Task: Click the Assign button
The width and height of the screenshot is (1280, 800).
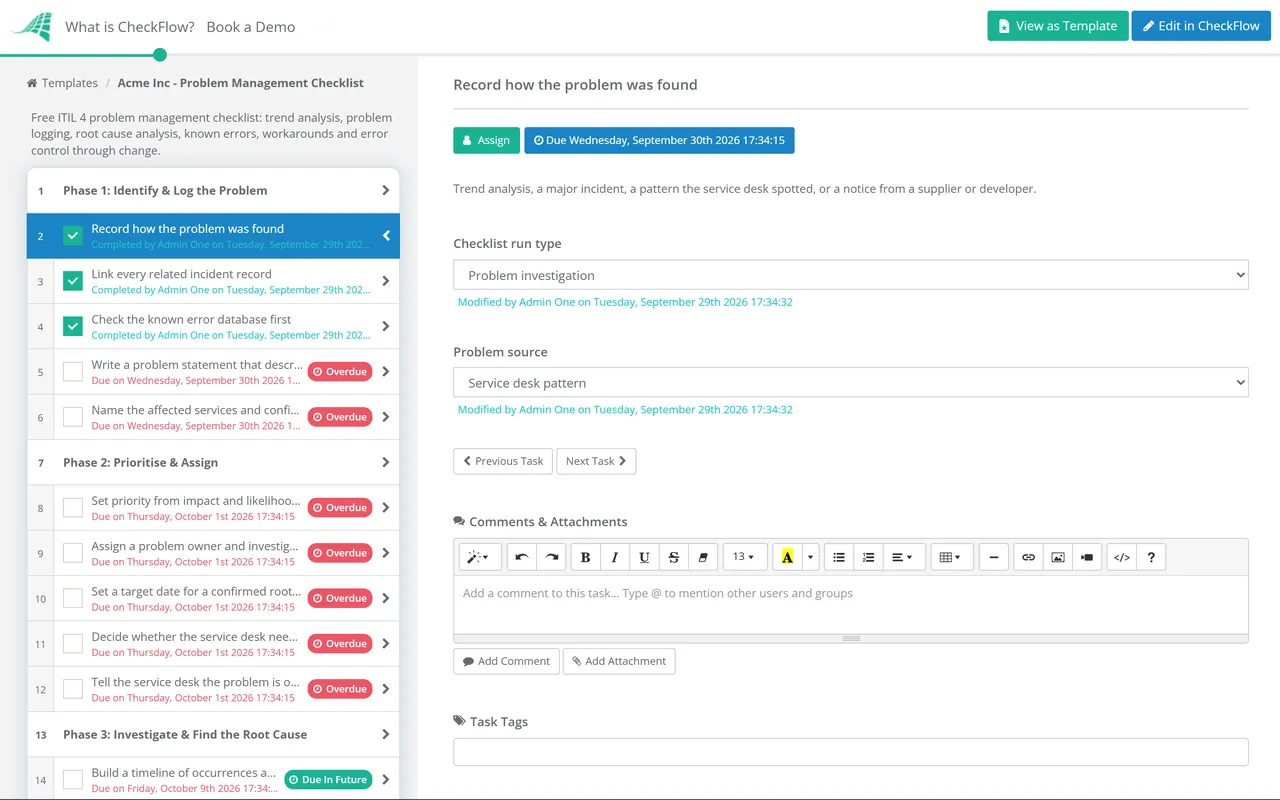Action: coord(487,140)
